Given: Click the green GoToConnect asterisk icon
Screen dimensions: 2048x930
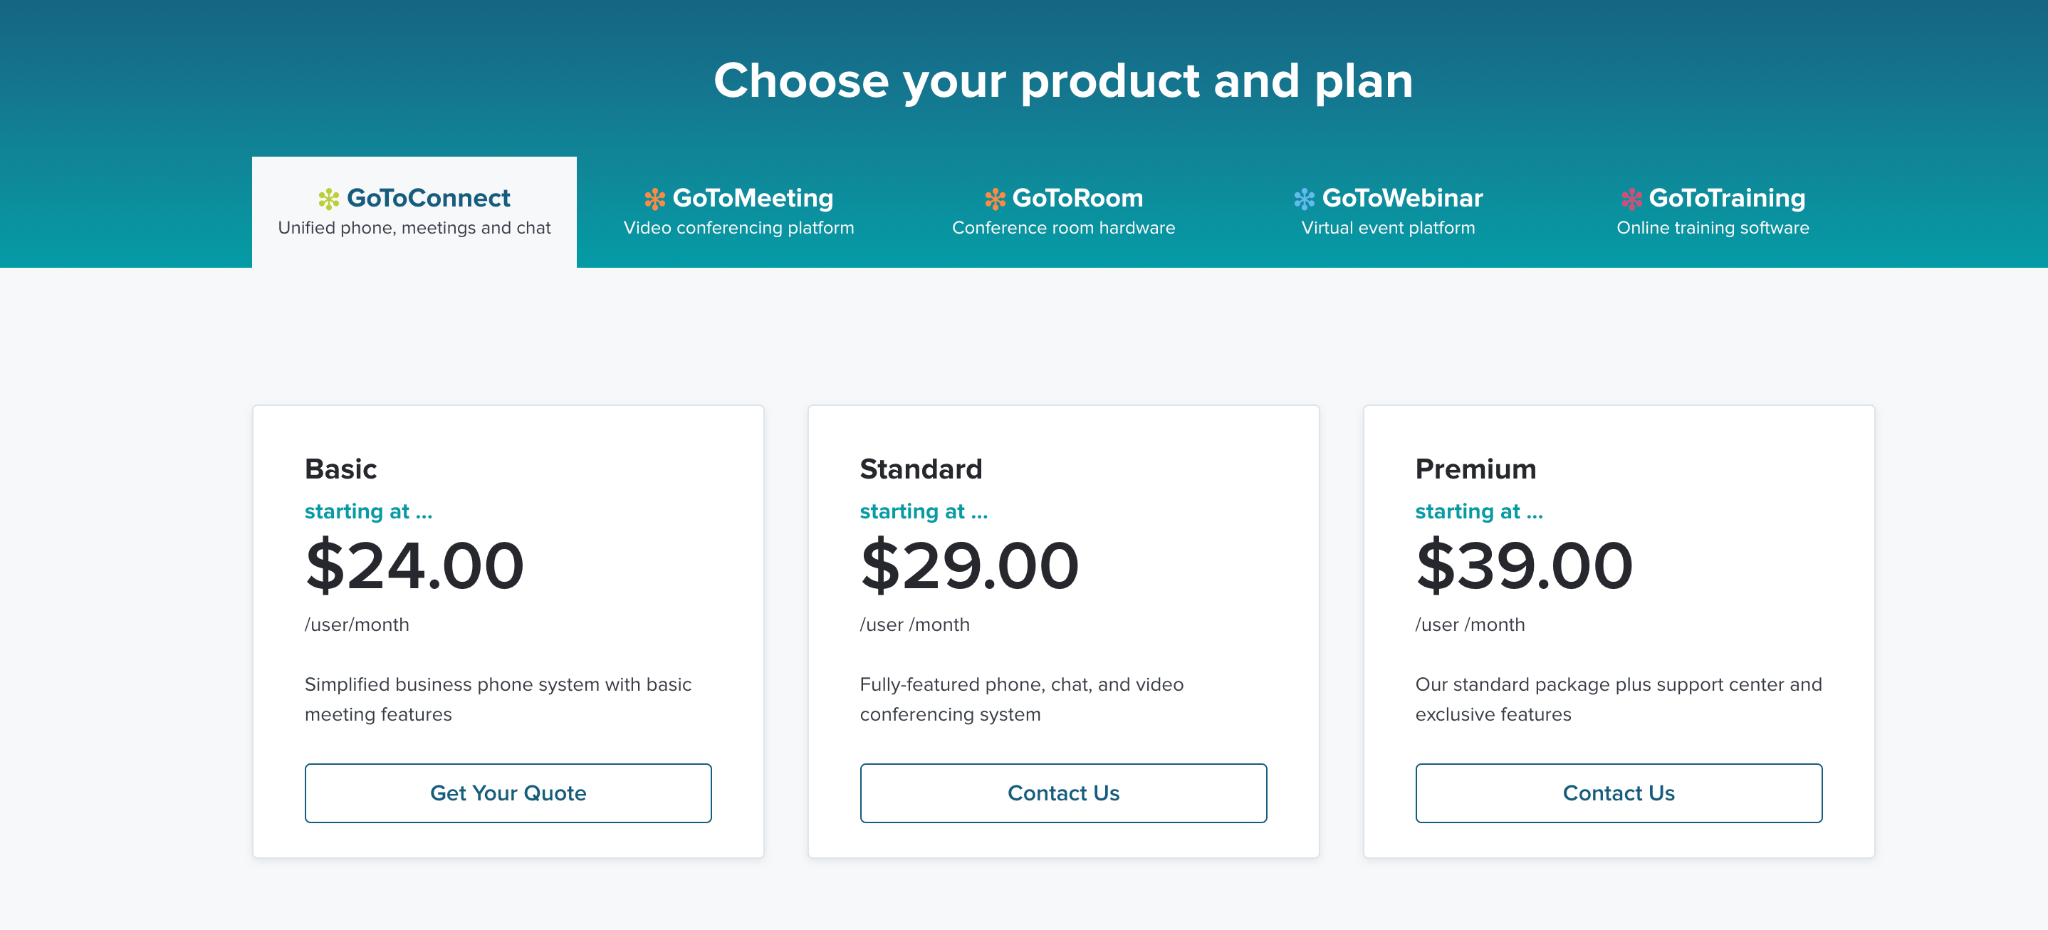Looking at the screenshot, I should [328, 199].
